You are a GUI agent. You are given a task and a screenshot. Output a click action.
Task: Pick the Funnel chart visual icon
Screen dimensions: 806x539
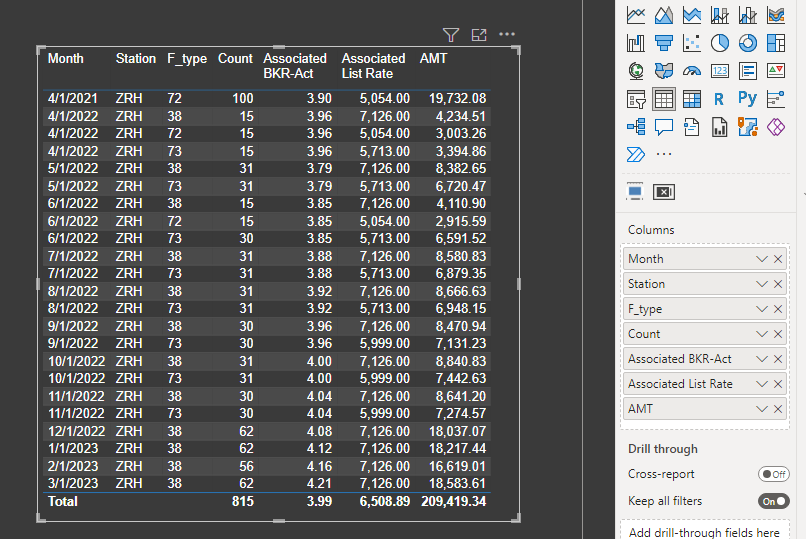pyautogui.click(x=663, y=43)
